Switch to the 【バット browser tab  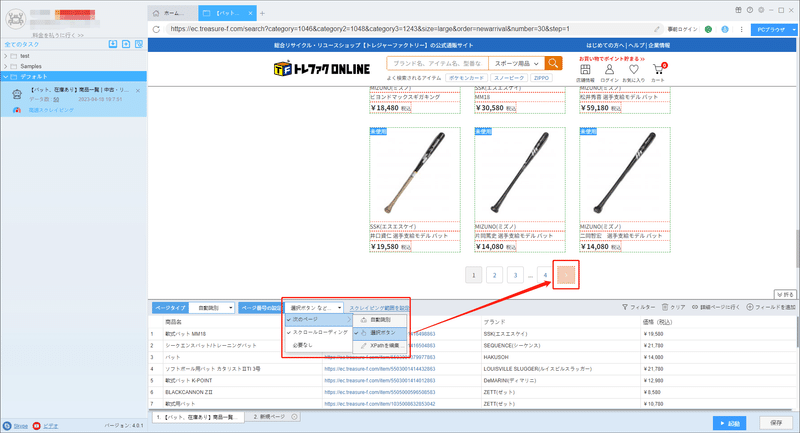(x=227, y=13)
